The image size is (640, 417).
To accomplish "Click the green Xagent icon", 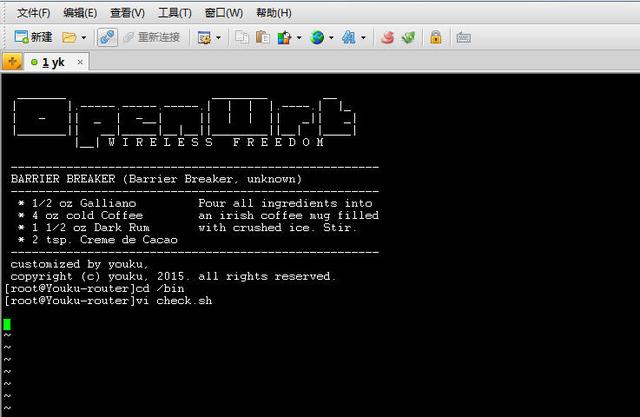I will pyautogui.click(x=409, y=38).
